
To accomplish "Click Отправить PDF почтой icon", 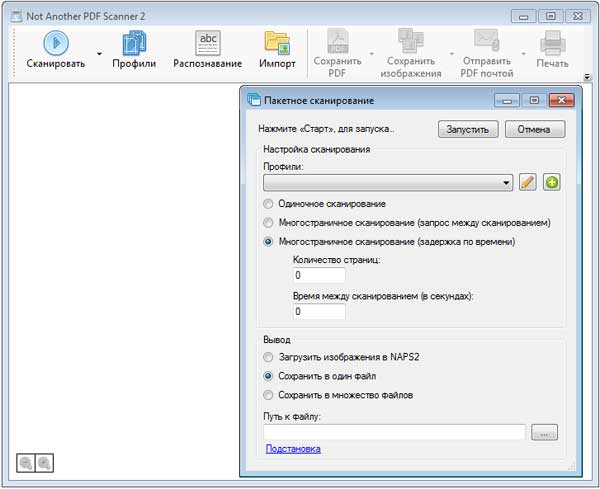I will (487, 41).
